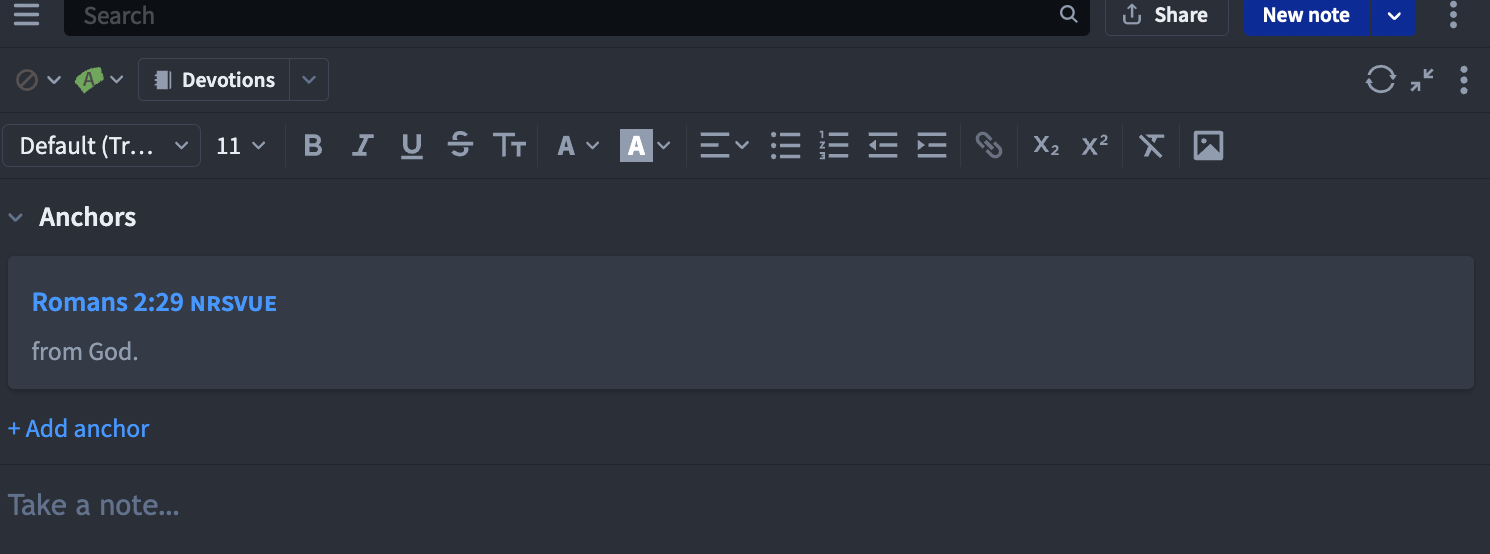Click the sync refresh icon
The width and height of the screenshot is (1490, 554).
pos(1380,80)
